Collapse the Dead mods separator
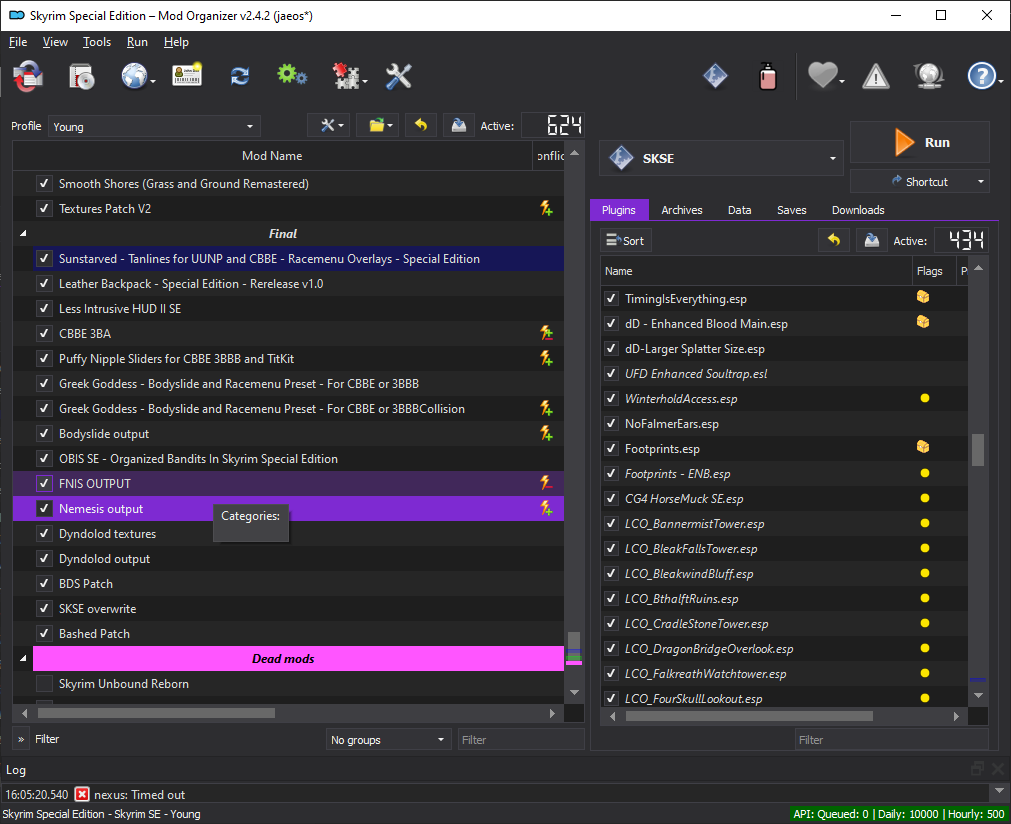Screen dimensions: 1011x824 click(23, 658)
